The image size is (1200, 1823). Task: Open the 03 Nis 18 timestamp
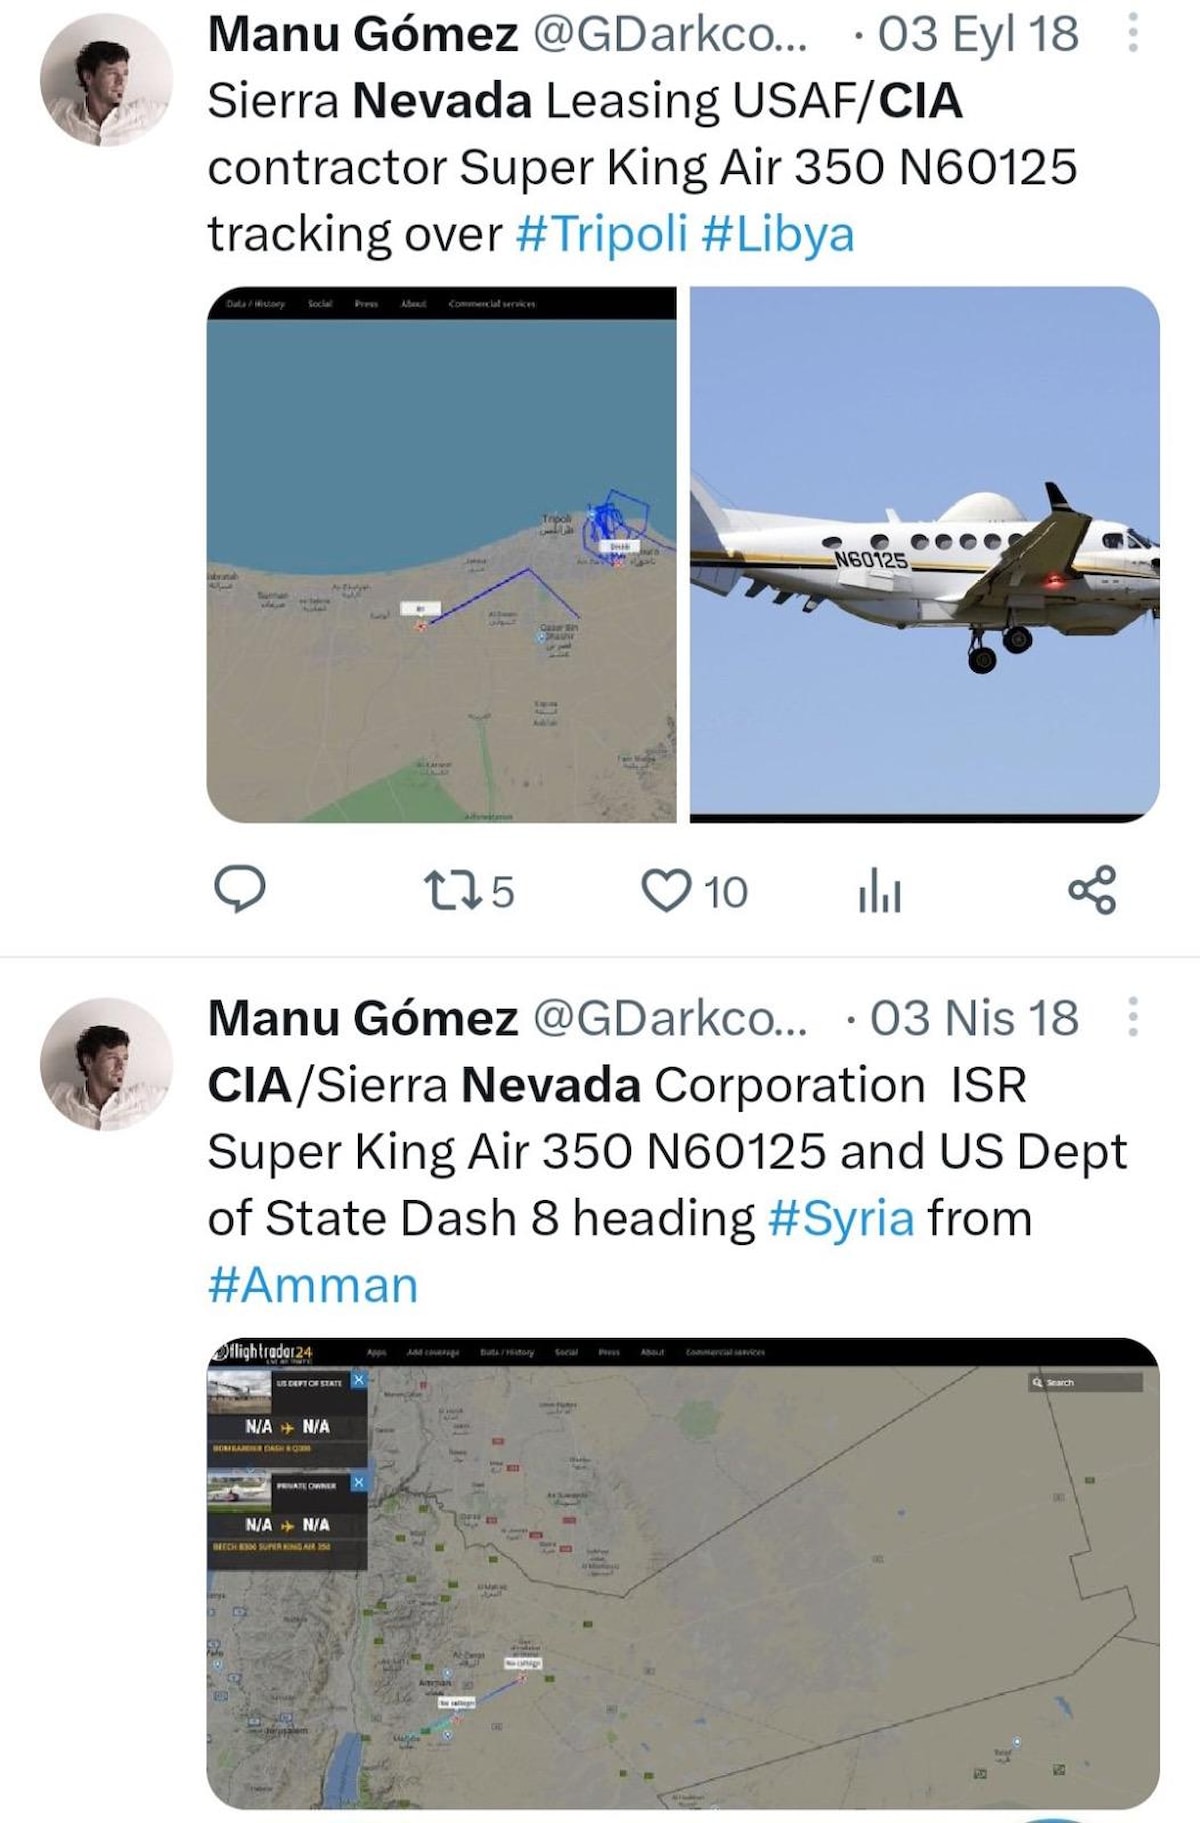(974, 1018)
